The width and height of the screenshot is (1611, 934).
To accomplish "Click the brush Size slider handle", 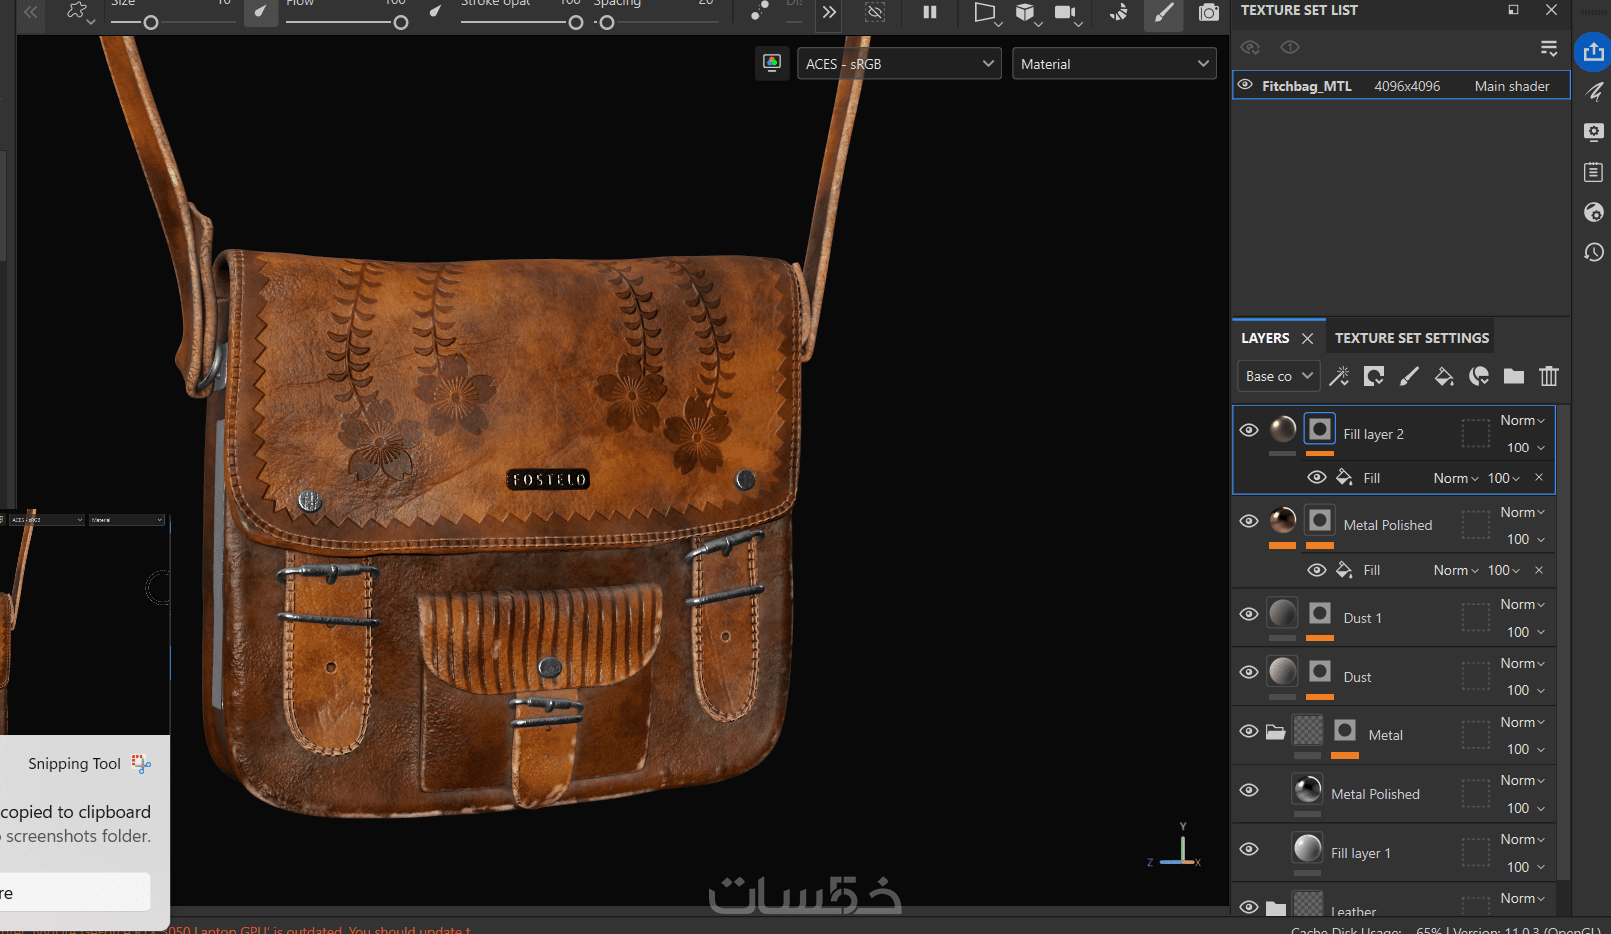I will pos(151,22).
